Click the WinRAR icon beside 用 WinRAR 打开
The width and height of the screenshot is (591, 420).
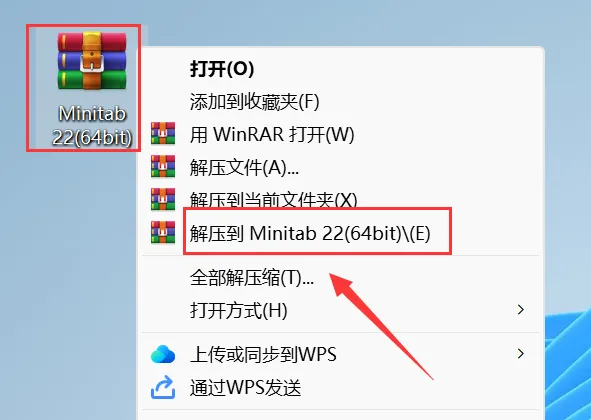click(x=163, y=133)
